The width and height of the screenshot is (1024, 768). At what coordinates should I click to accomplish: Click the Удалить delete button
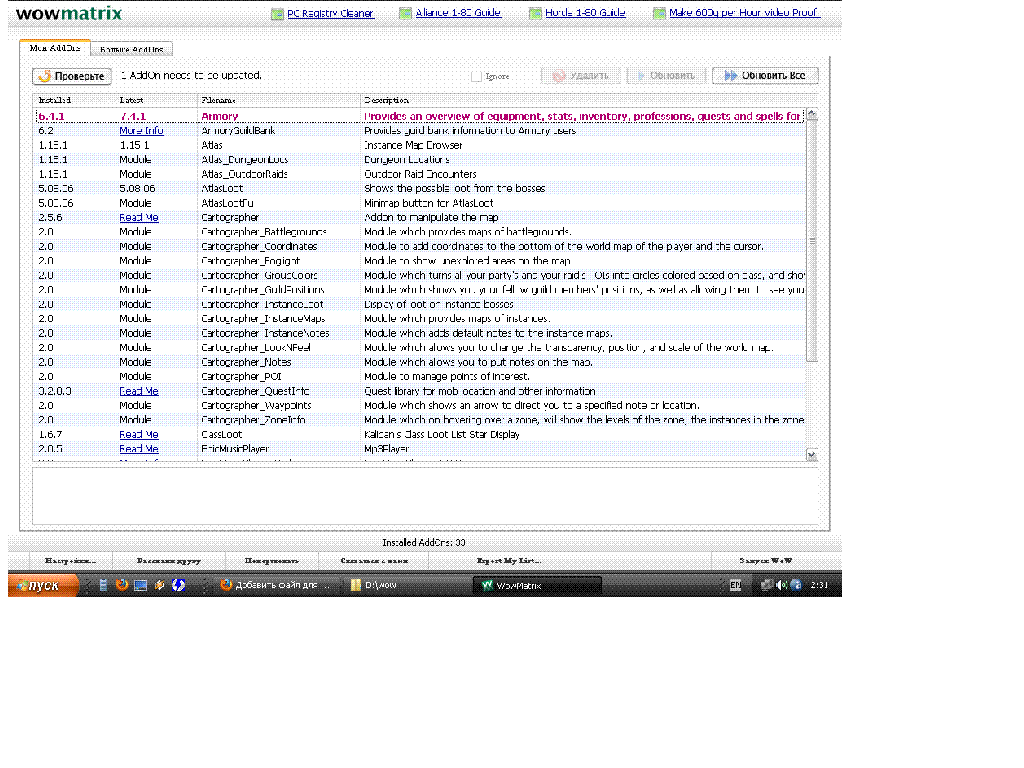(581, 76)
